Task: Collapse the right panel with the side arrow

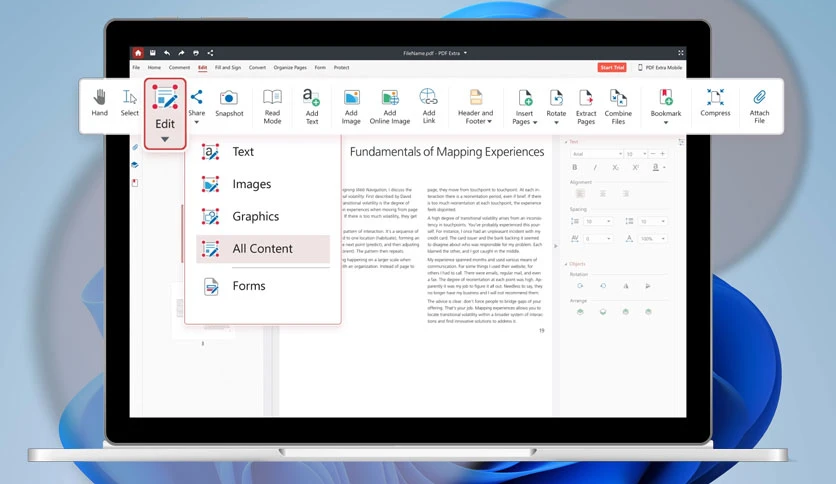Action: [556, 246]
